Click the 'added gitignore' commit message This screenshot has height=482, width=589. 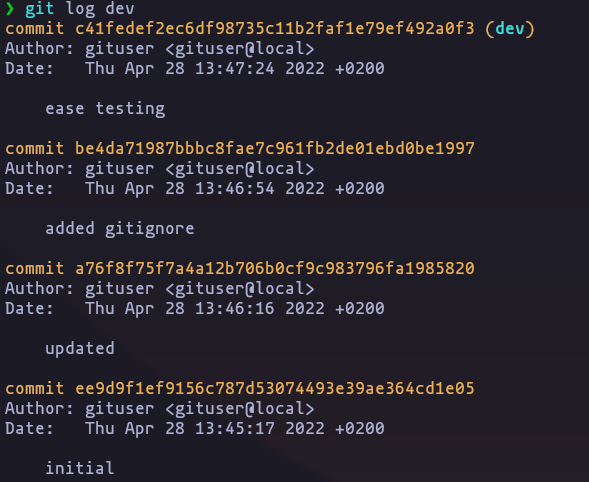tap(119, 229)
